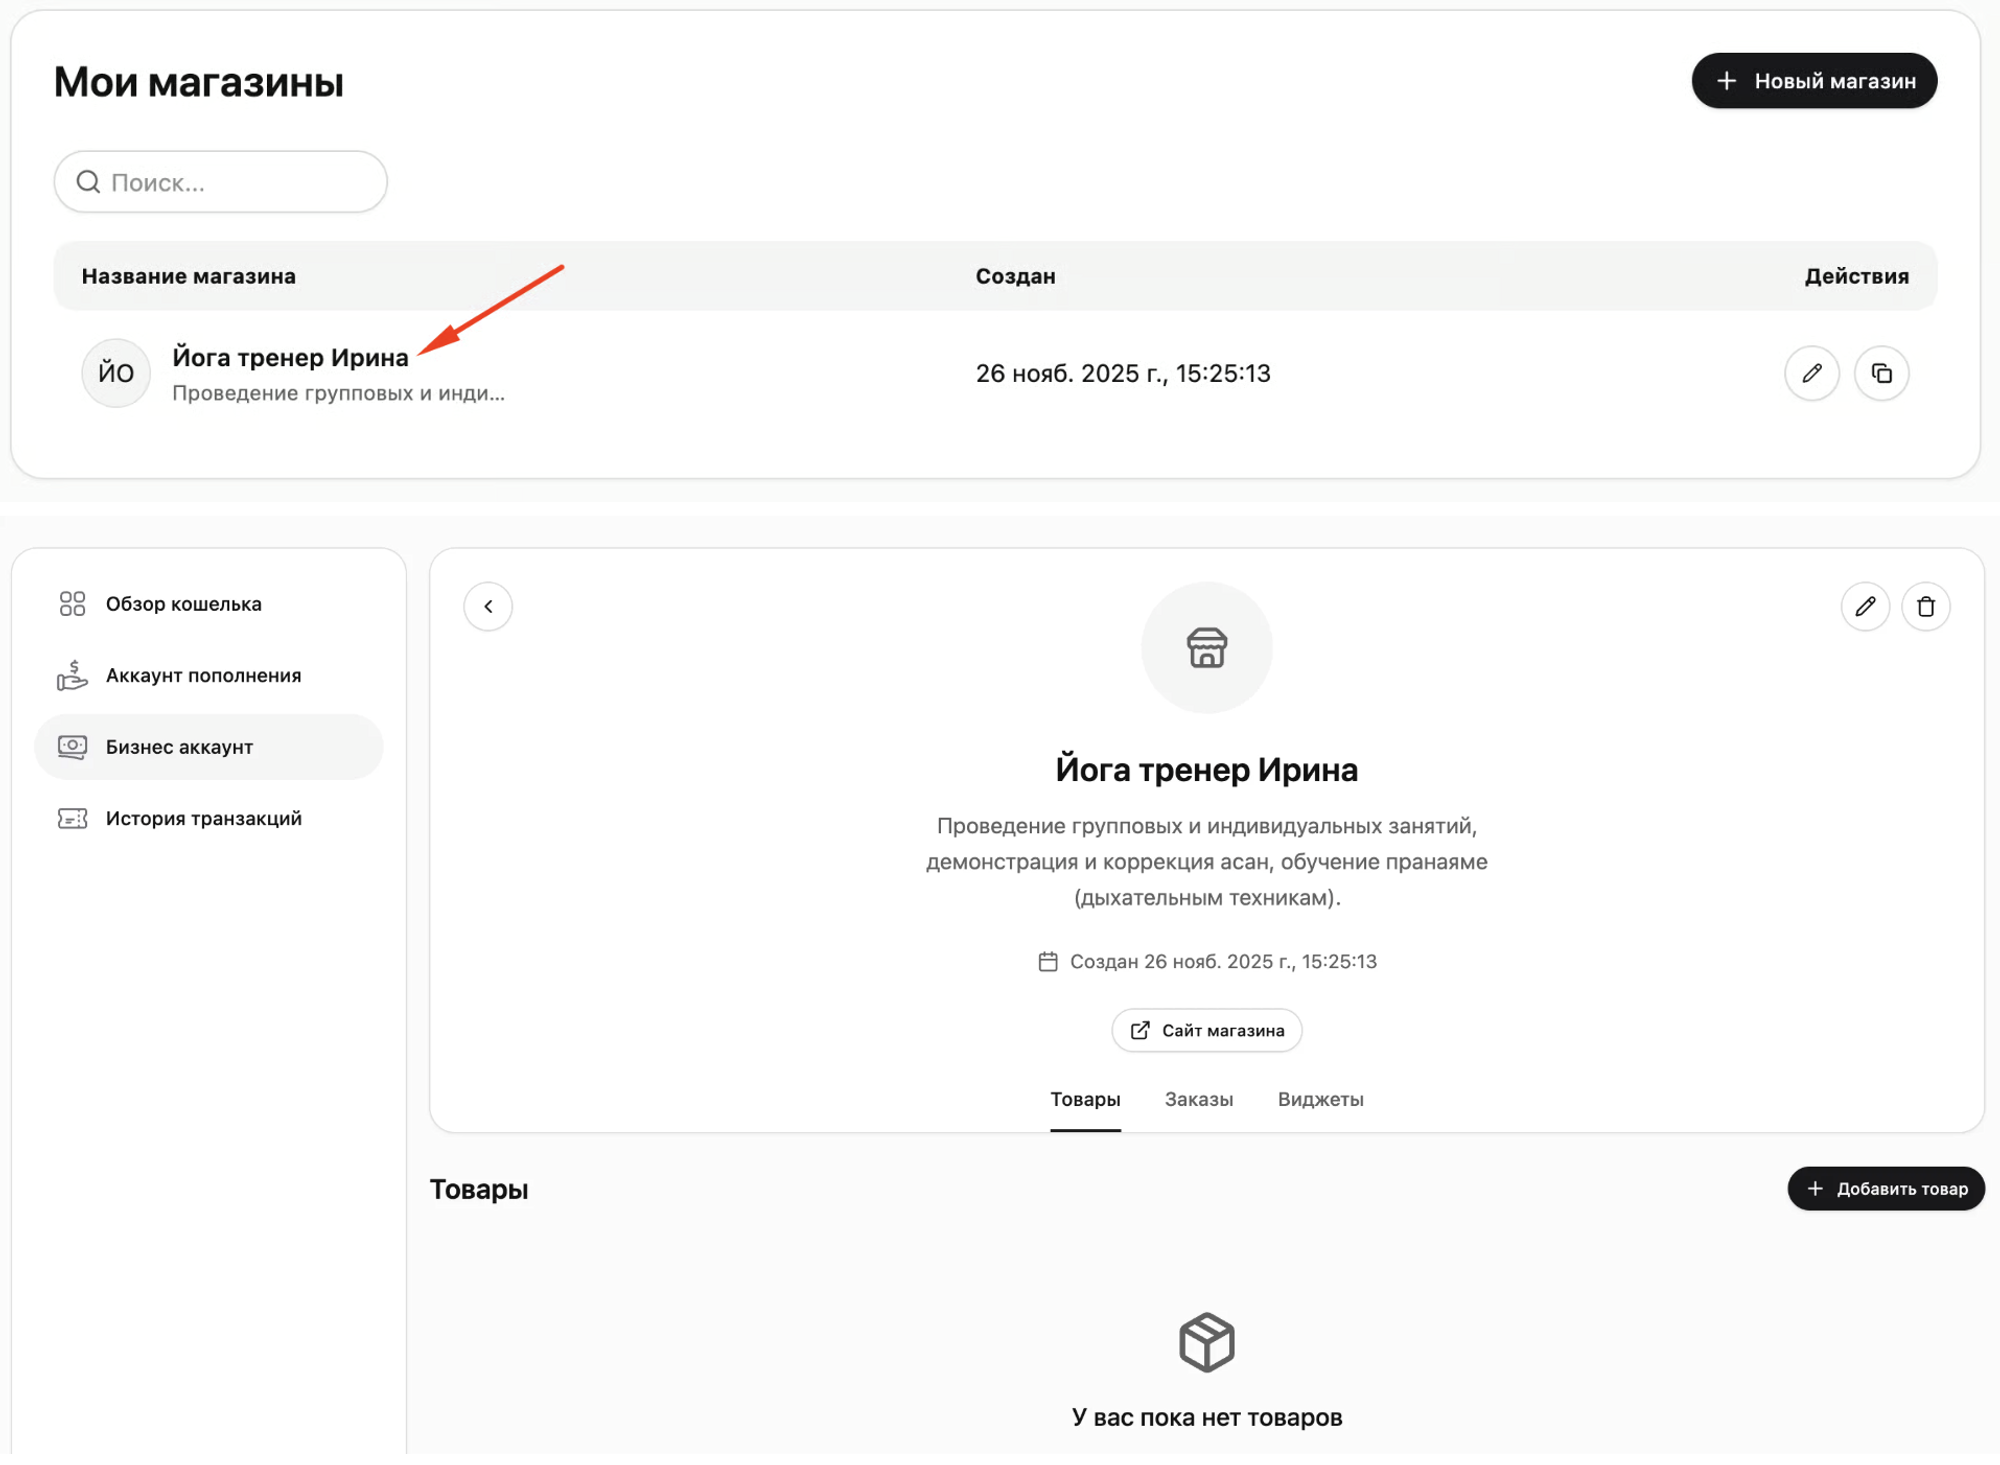Switch to the Заказы tab
Image resolution: width=2000 pixels, height=1465 pixels.
pyautogui.click(x=1198, y=1099)
